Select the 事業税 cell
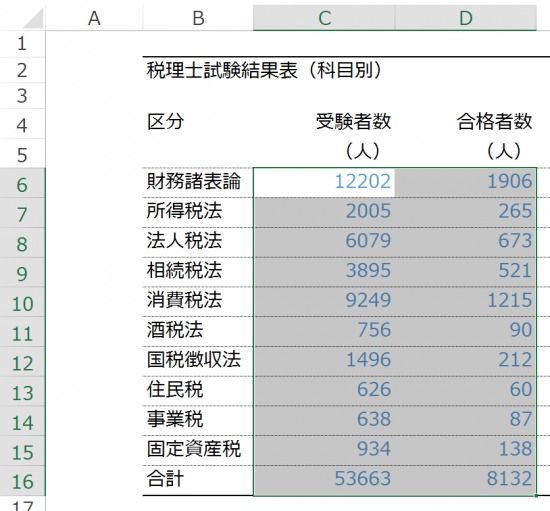This screenshot has height=511, width=550. (198, 421)
